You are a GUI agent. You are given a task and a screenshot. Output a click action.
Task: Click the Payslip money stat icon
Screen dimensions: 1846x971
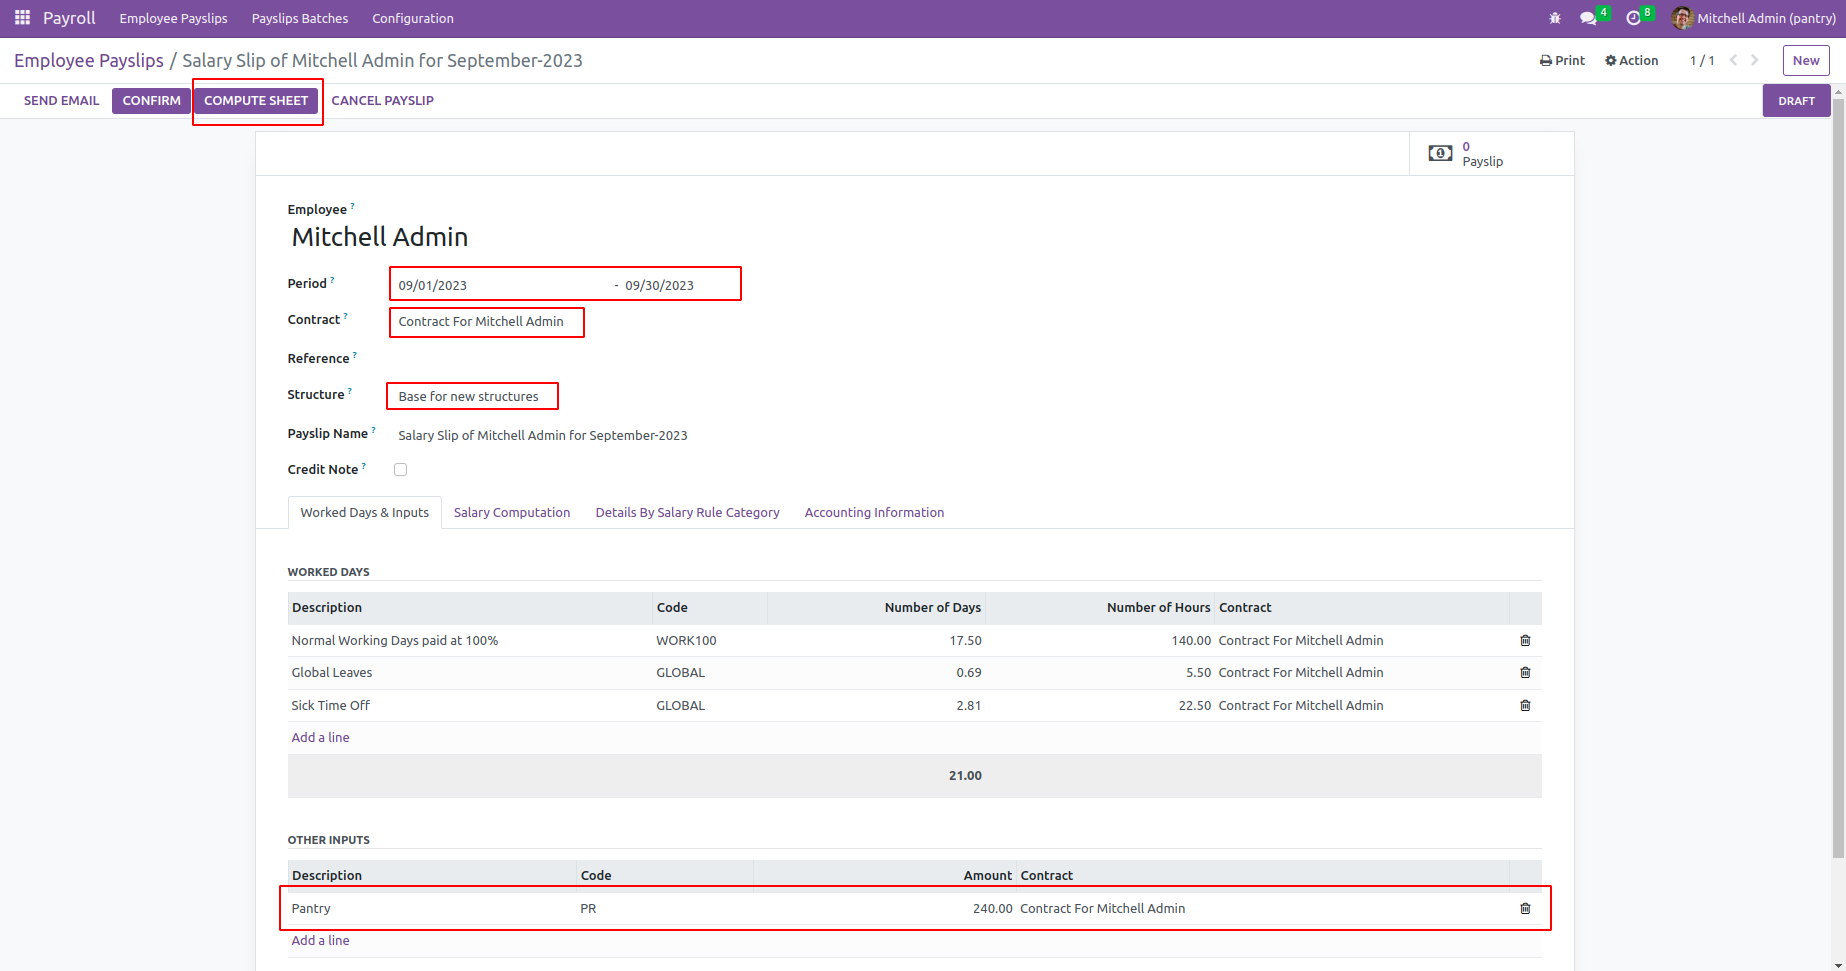click(1440, 153)
